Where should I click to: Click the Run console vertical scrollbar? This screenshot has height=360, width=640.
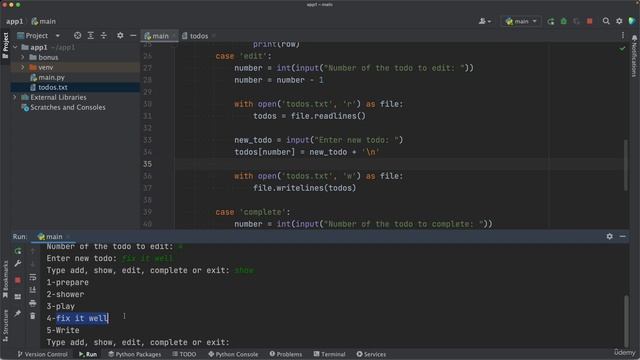[x=626, y=321]
